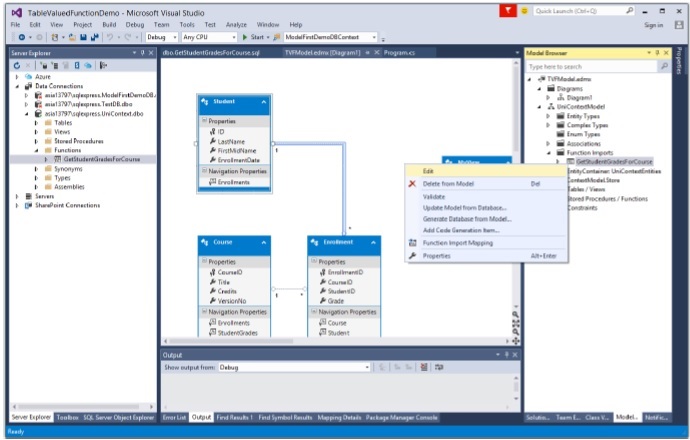Screen dimensions: 690x440
Task: Click the Quick Launch search box
Action: pos(584,11)
